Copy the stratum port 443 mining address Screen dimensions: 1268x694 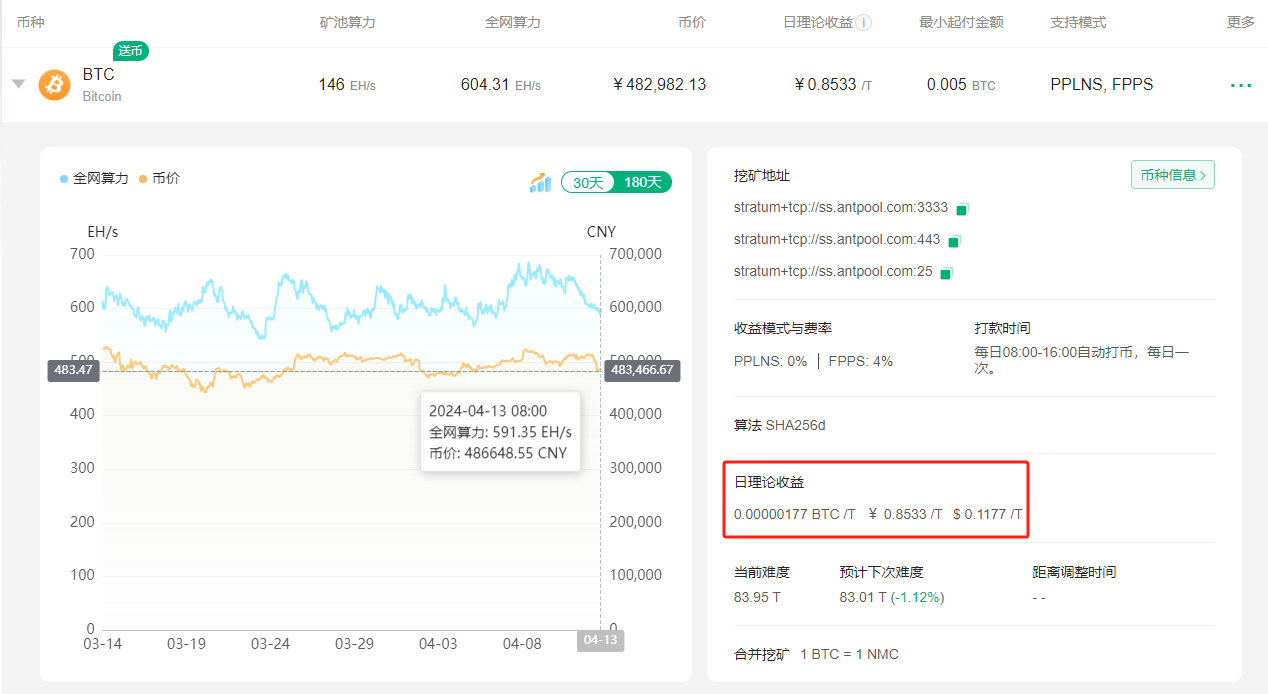952,240
